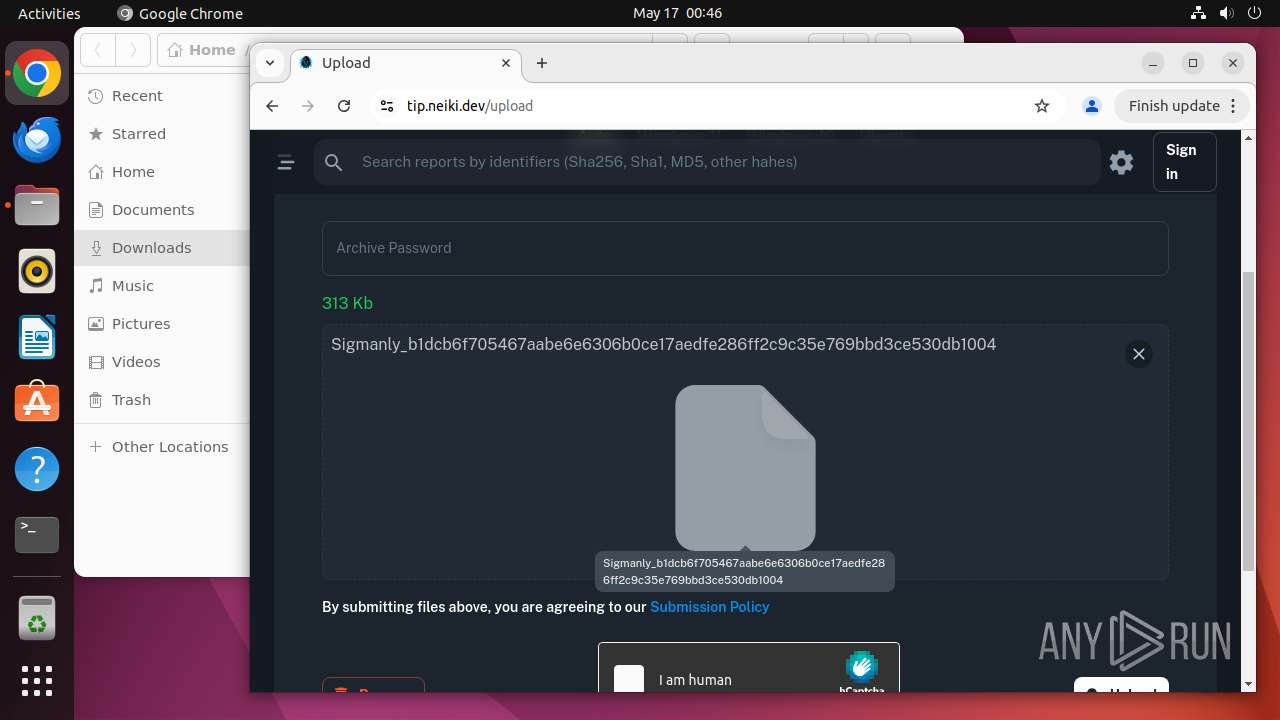Viewport: 1280px width, 720px height.
Task: Go back in Chrome
Action: [272, 106]
